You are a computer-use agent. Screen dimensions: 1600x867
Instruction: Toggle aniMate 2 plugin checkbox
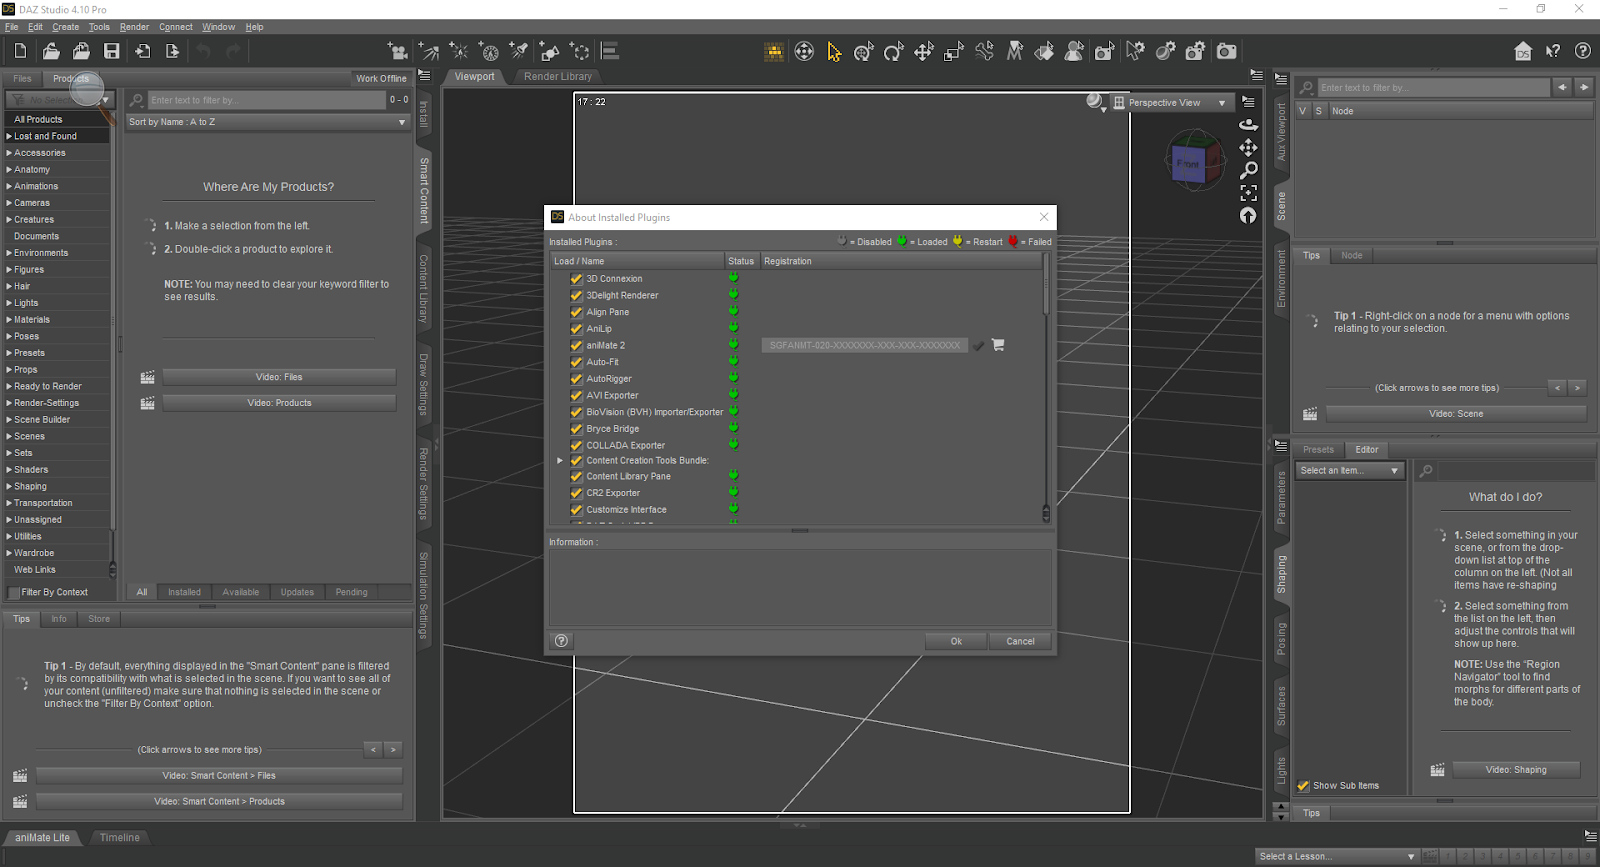tap(576, 346)
